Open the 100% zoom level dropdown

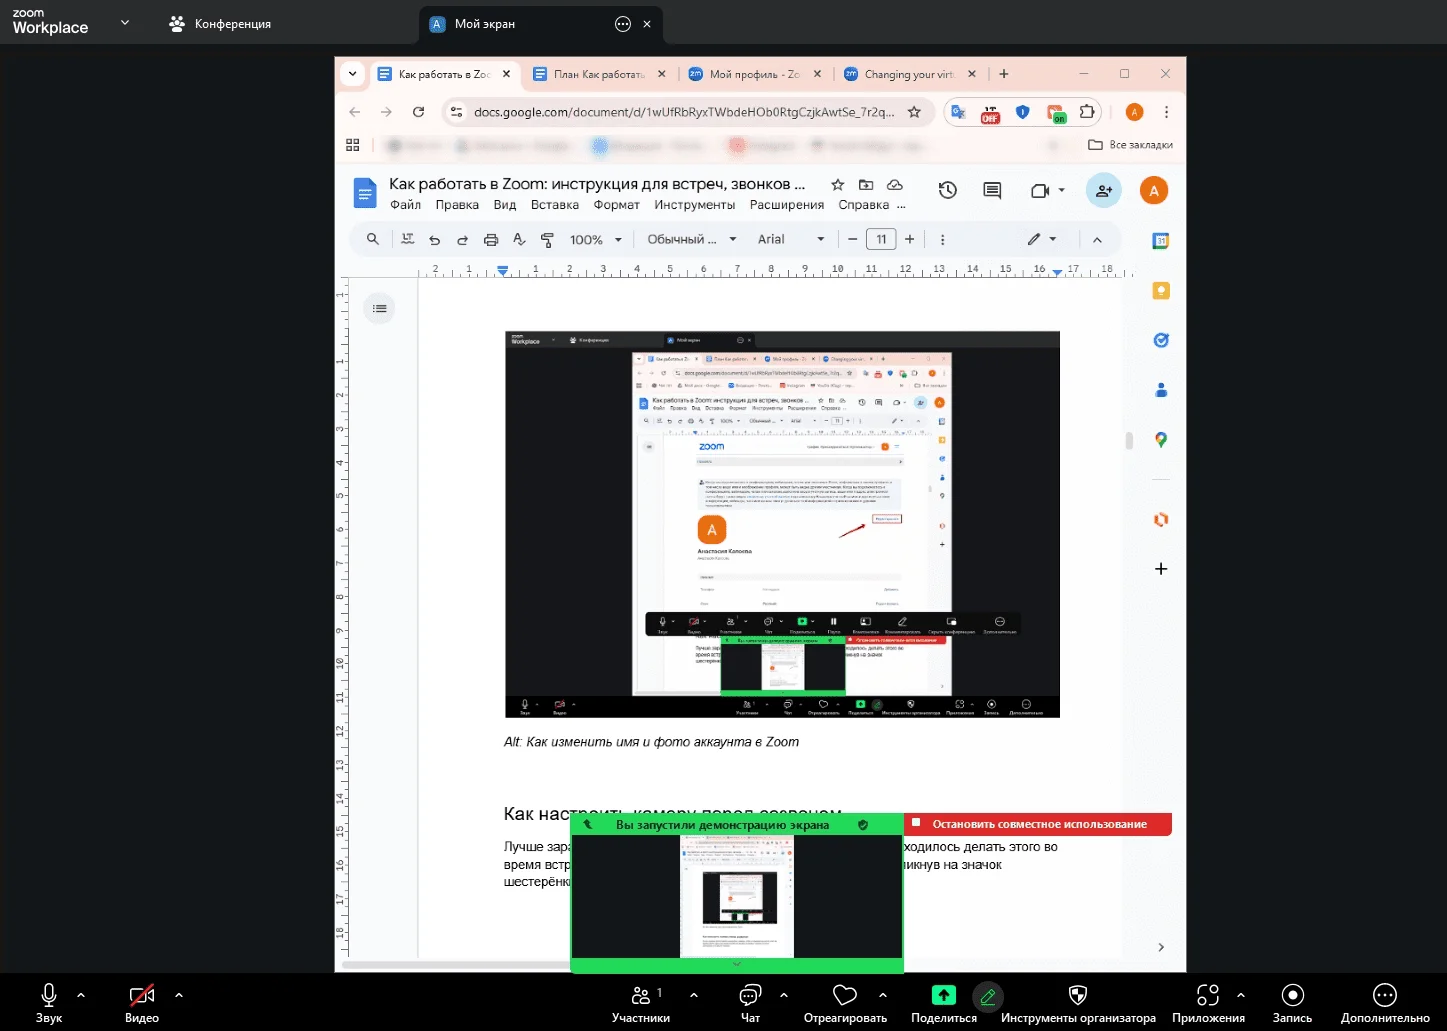pyautogui.click(x=596, y=240)
